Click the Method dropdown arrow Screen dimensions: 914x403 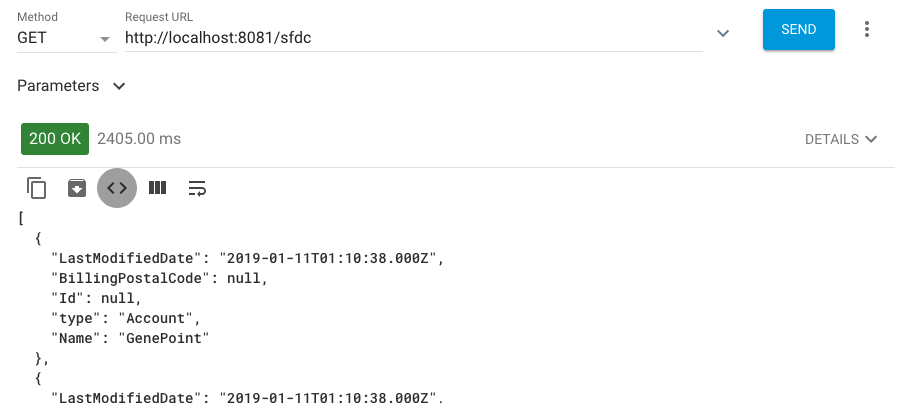105,39
